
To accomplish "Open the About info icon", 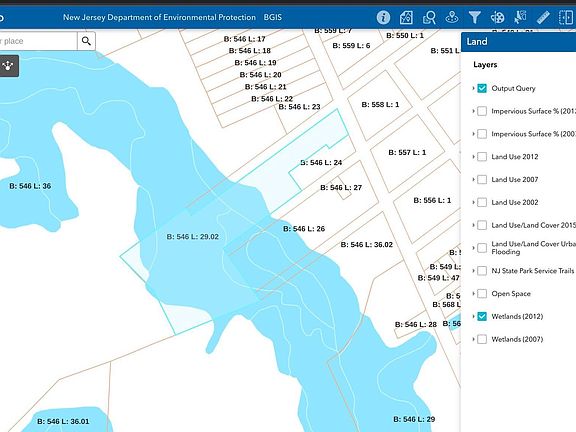I will coord(383,17).
